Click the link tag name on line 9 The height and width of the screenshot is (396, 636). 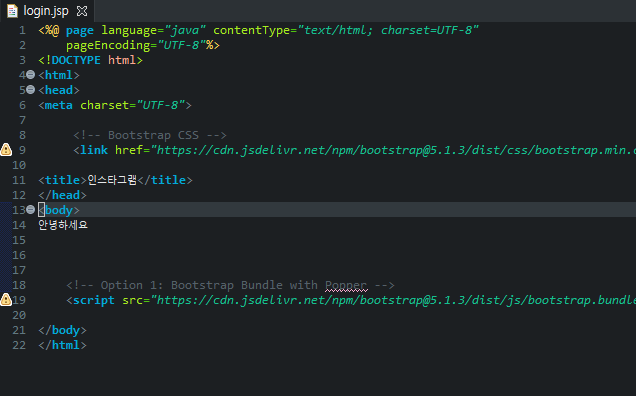94,150
